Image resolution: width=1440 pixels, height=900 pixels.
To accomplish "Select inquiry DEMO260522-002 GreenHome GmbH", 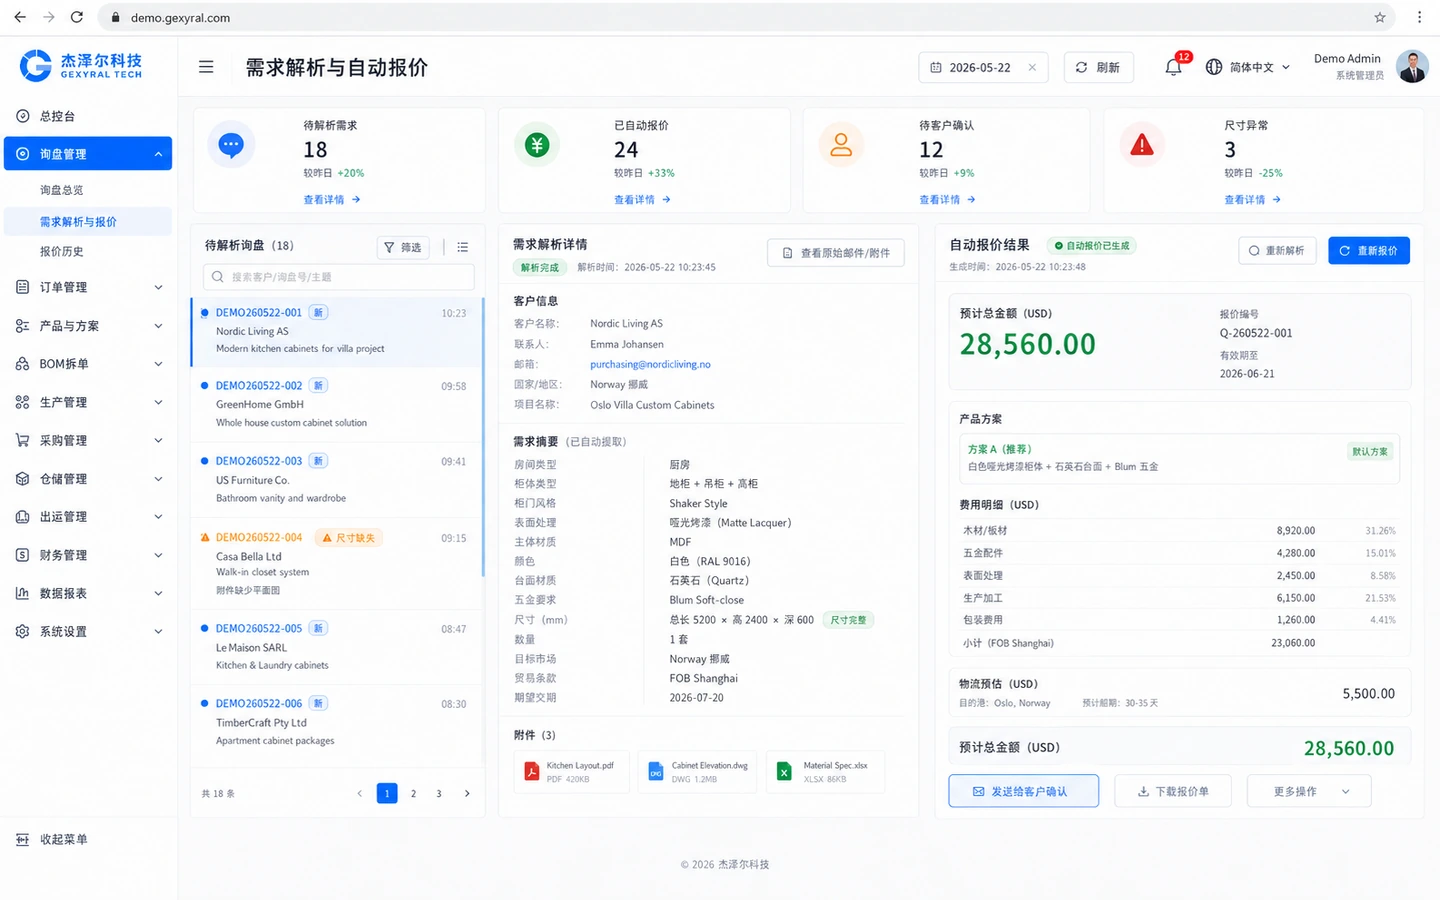I will 337,404.
